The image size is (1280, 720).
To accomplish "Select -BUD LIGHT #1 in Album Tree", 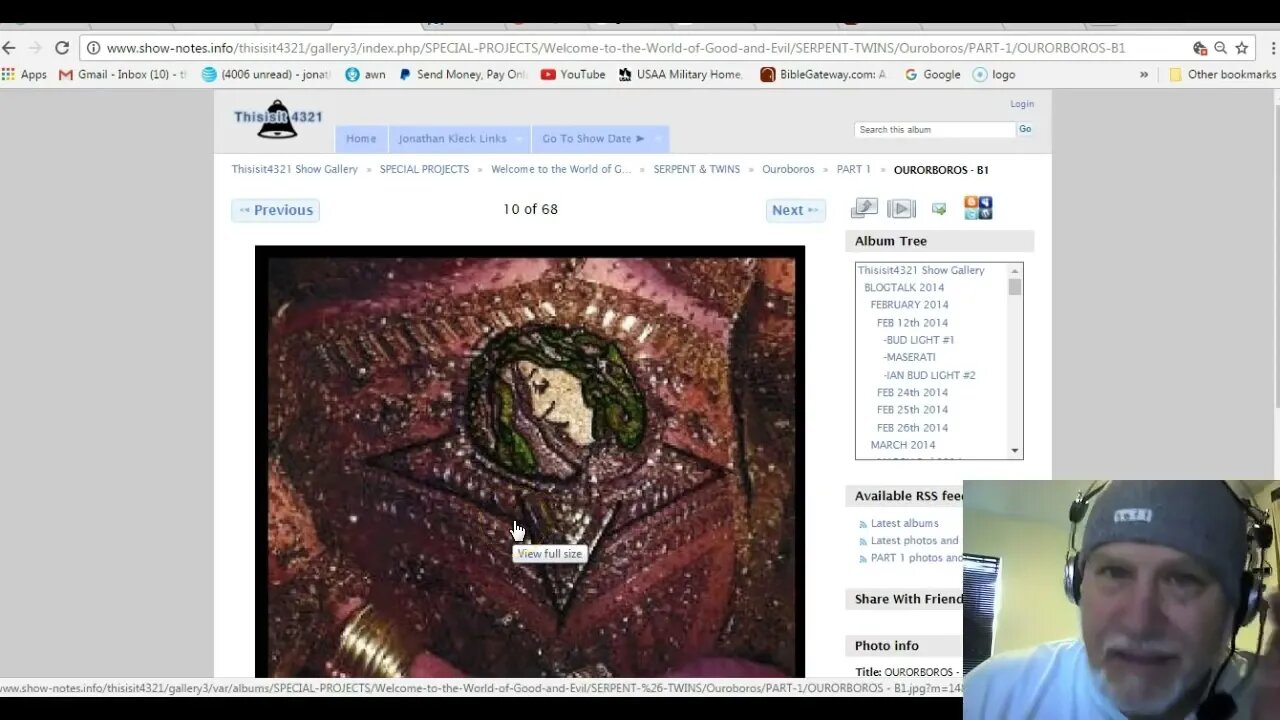I will [918, 340].
